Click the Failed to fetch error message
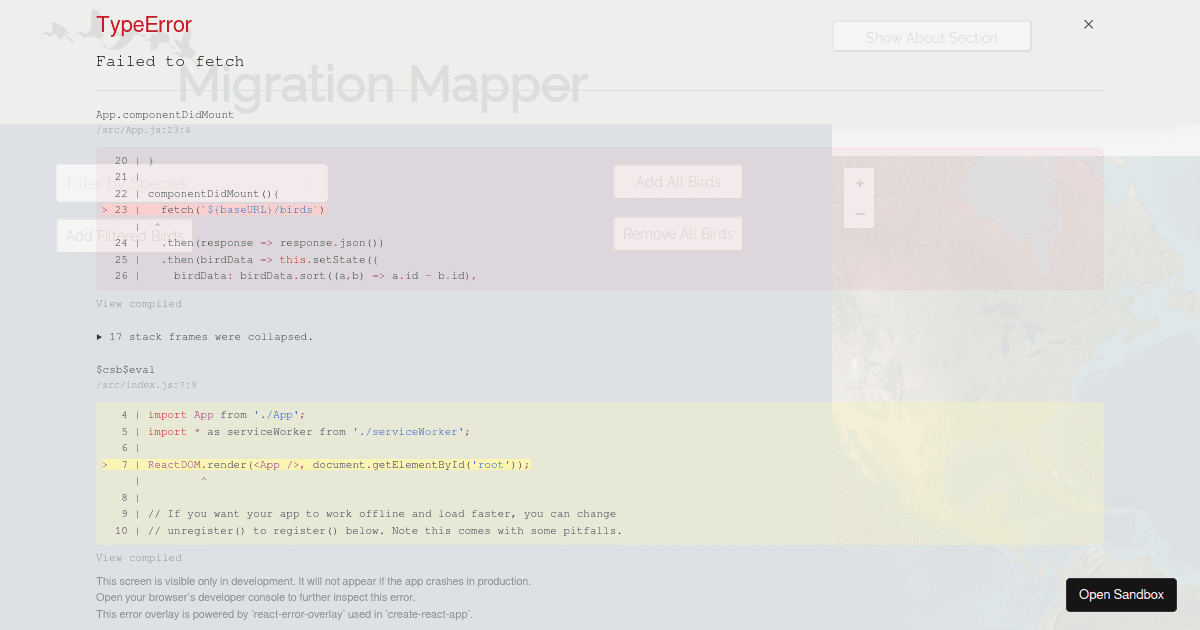 point(170,61)
